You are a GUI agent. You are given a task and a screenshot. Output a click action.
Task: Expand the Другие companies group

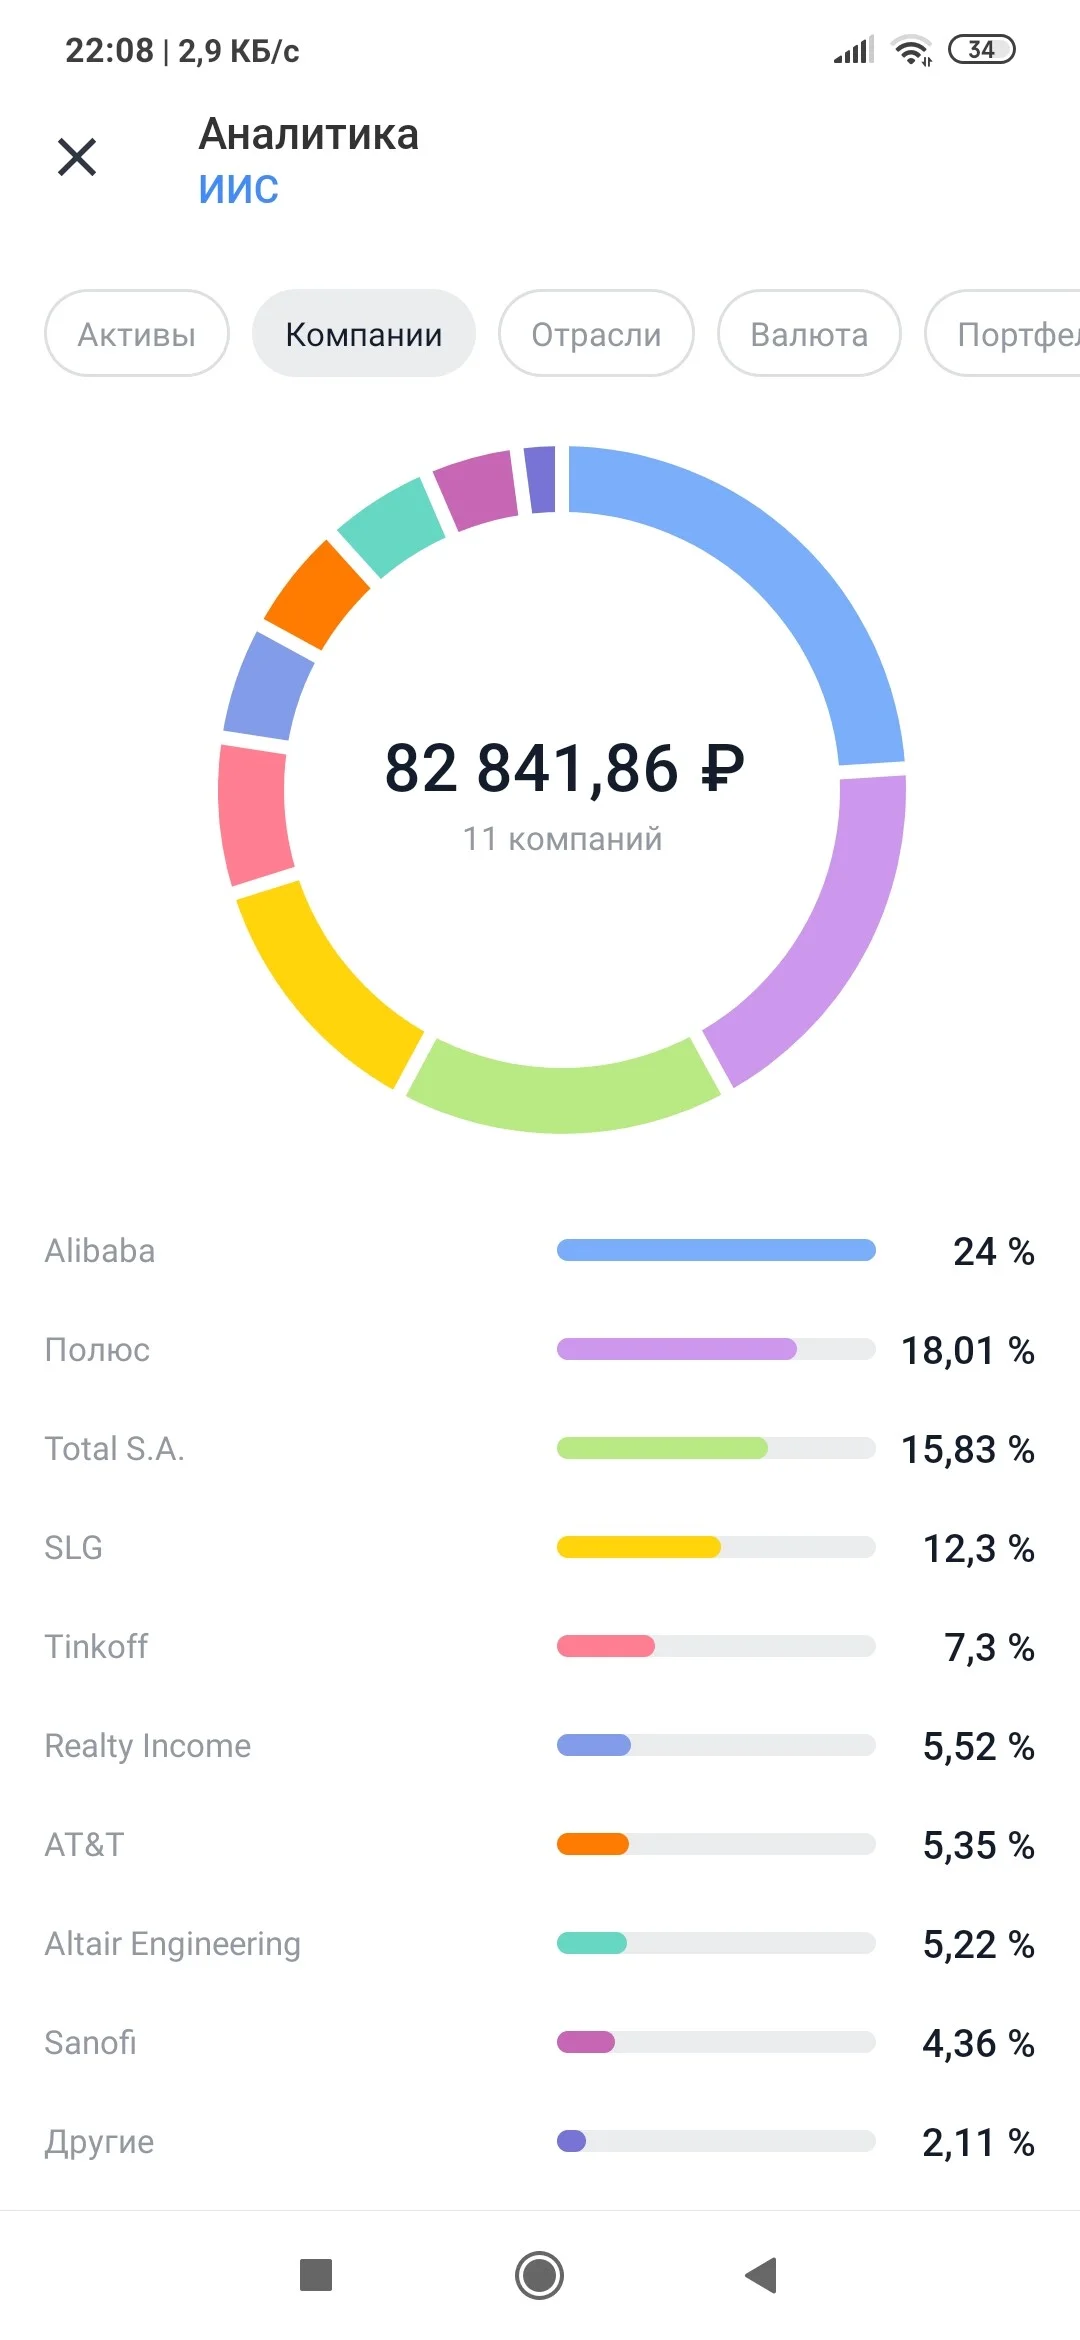point(540,2141)
